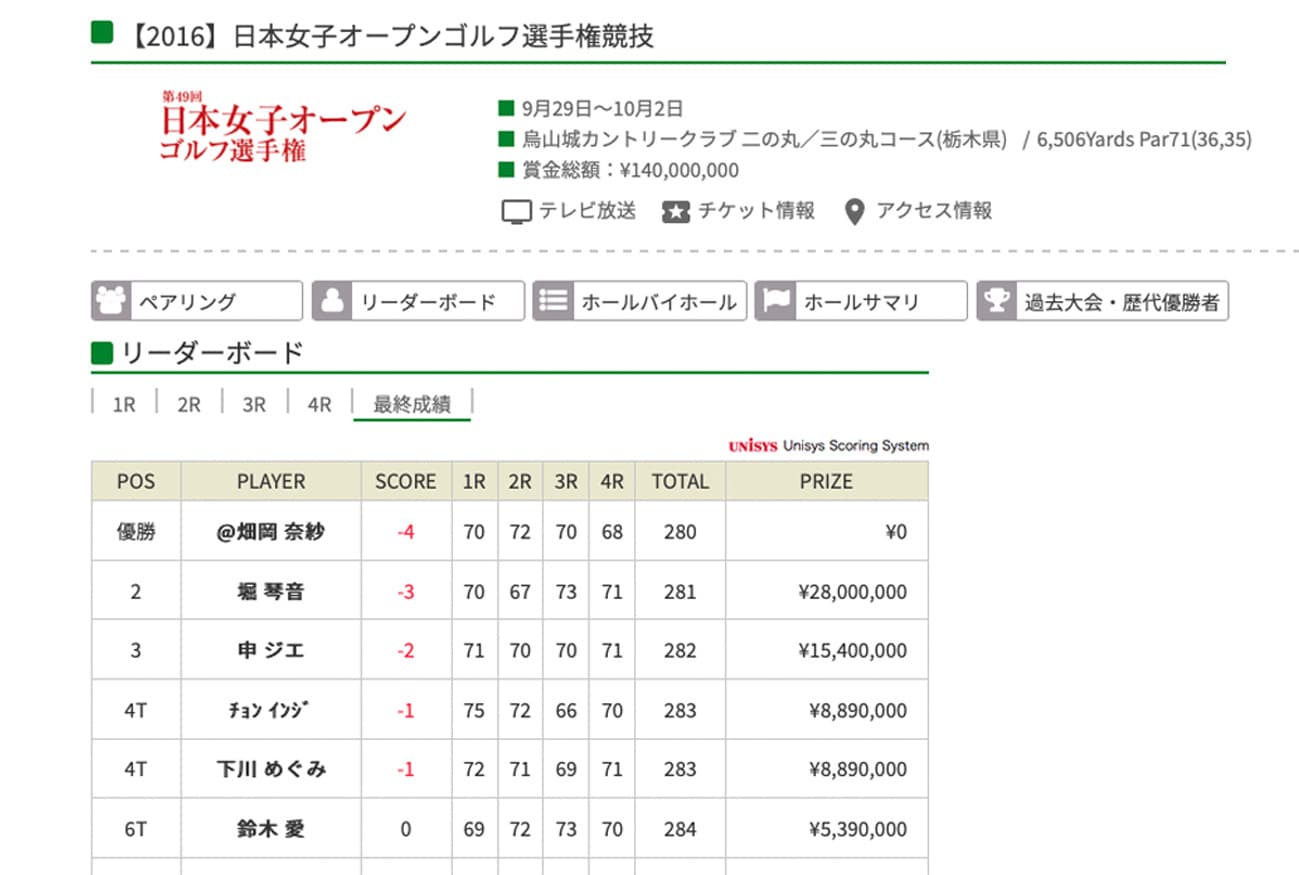
Task: Select the 3R round tab
Action: [254, 405]
